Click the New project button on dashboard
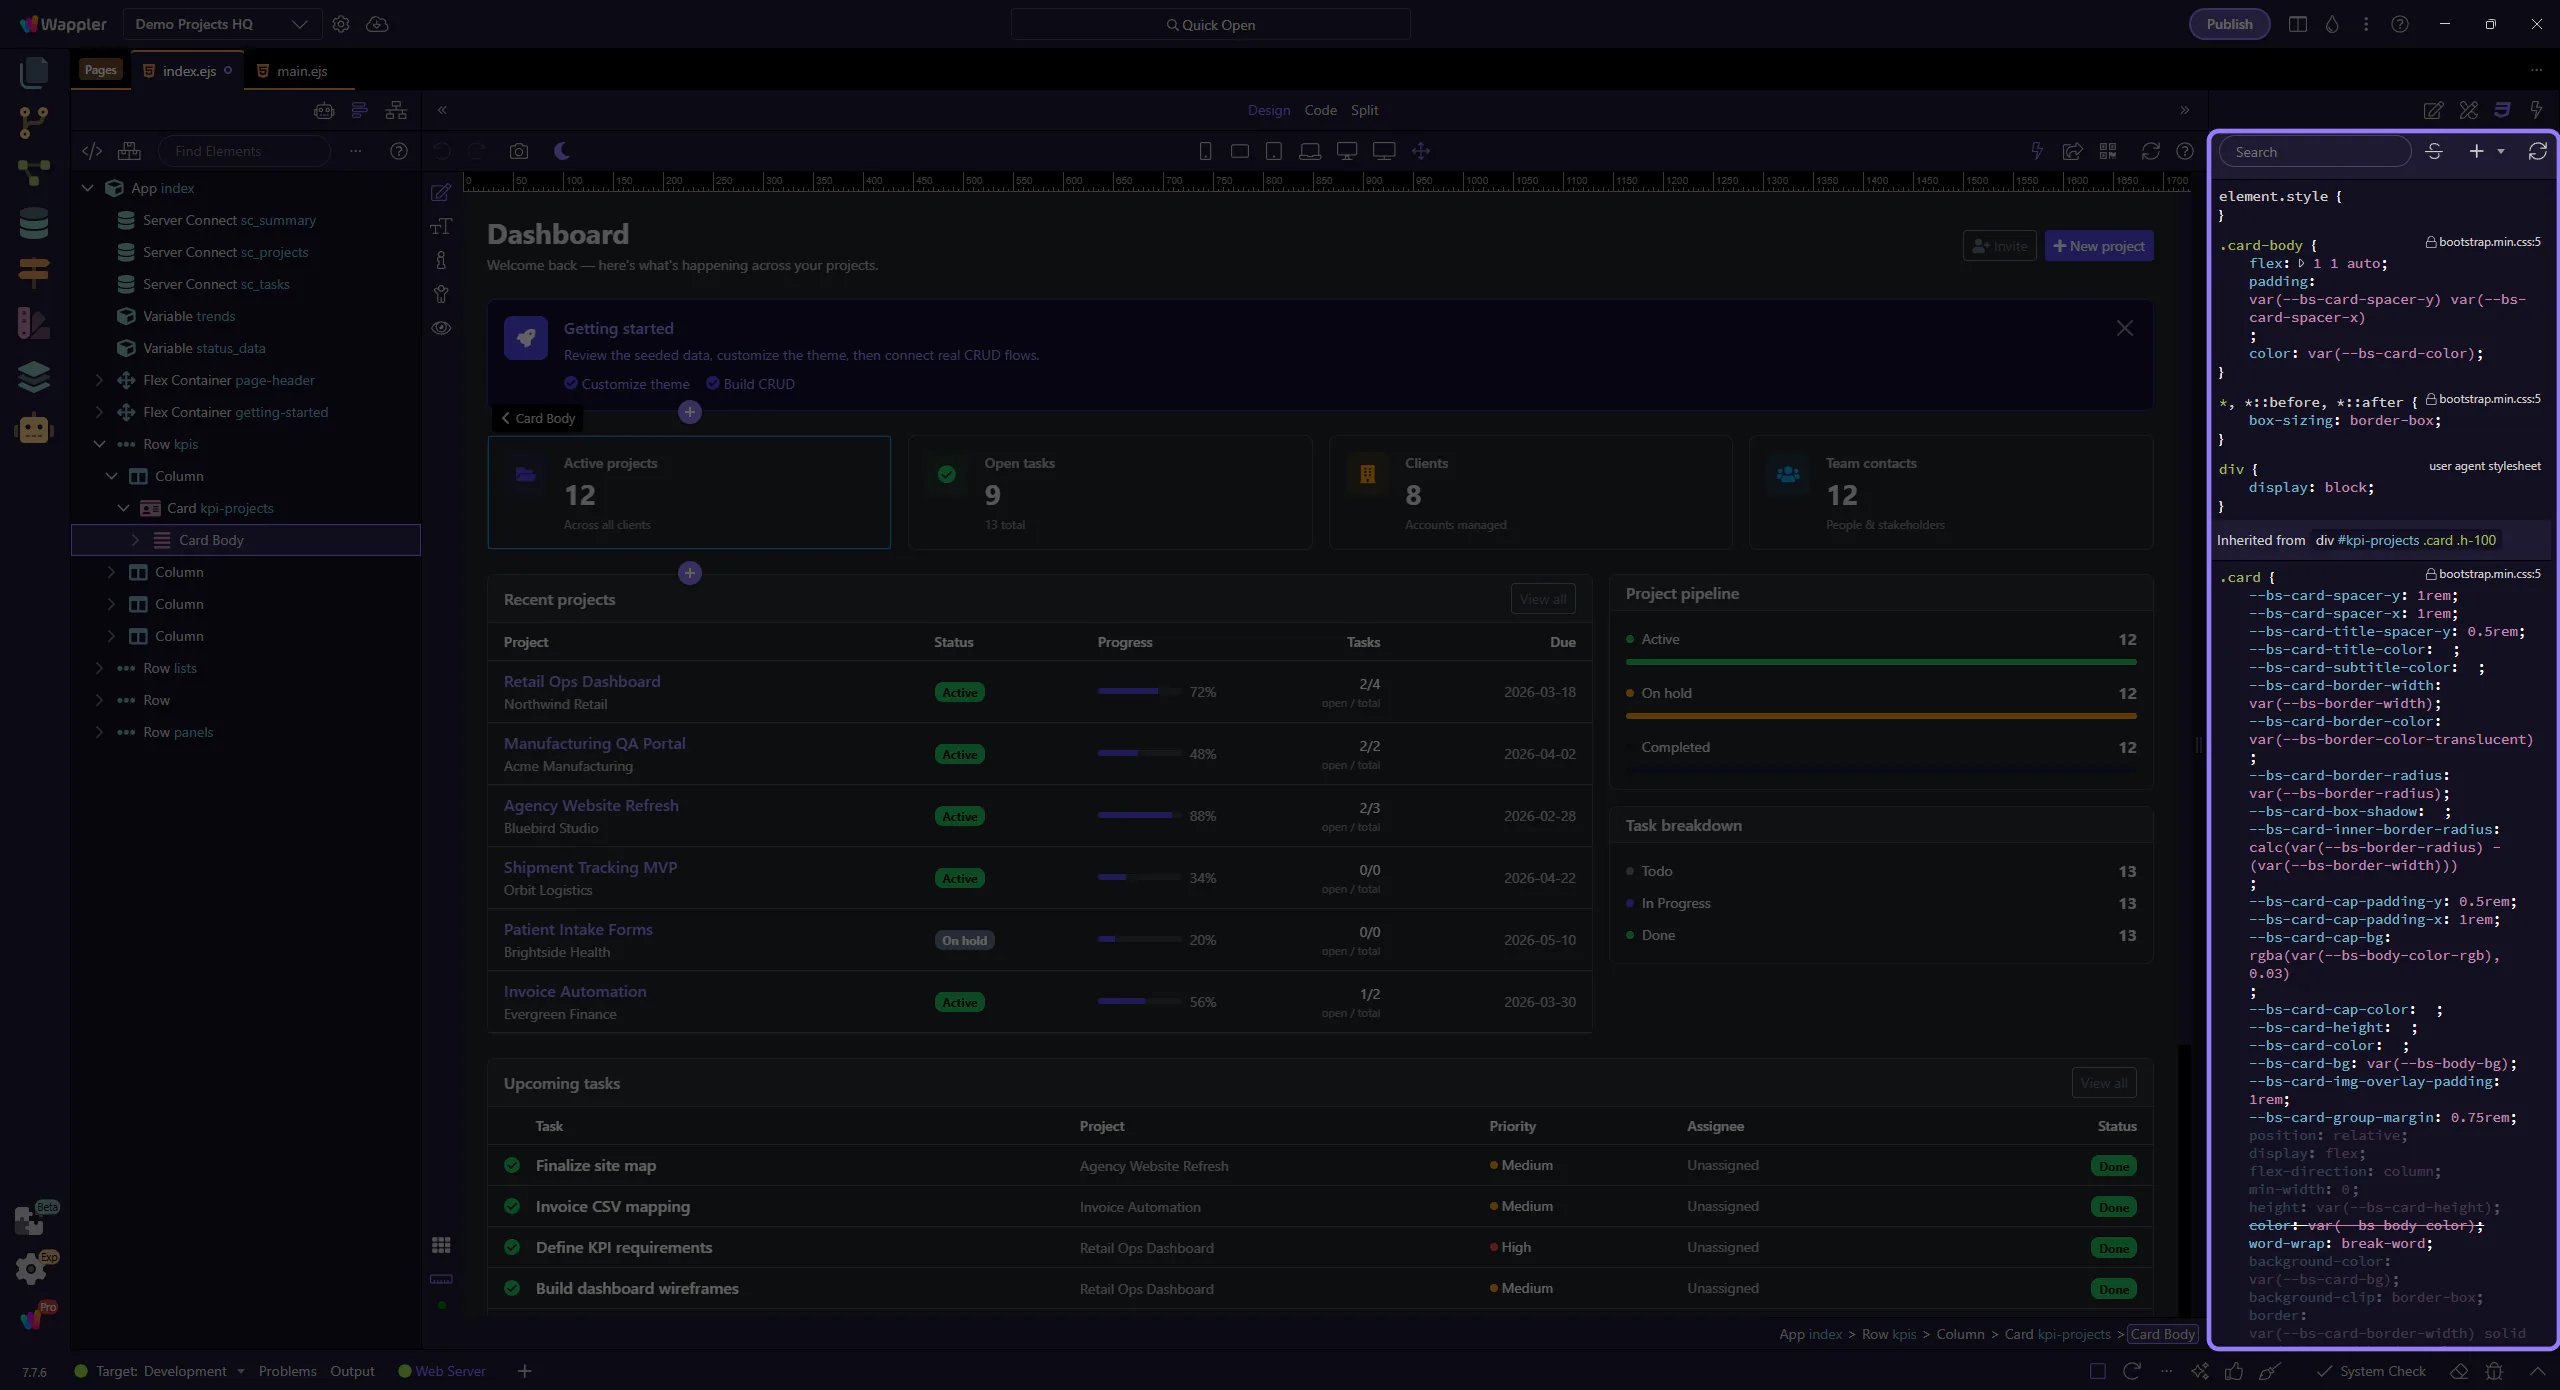 2098,246
